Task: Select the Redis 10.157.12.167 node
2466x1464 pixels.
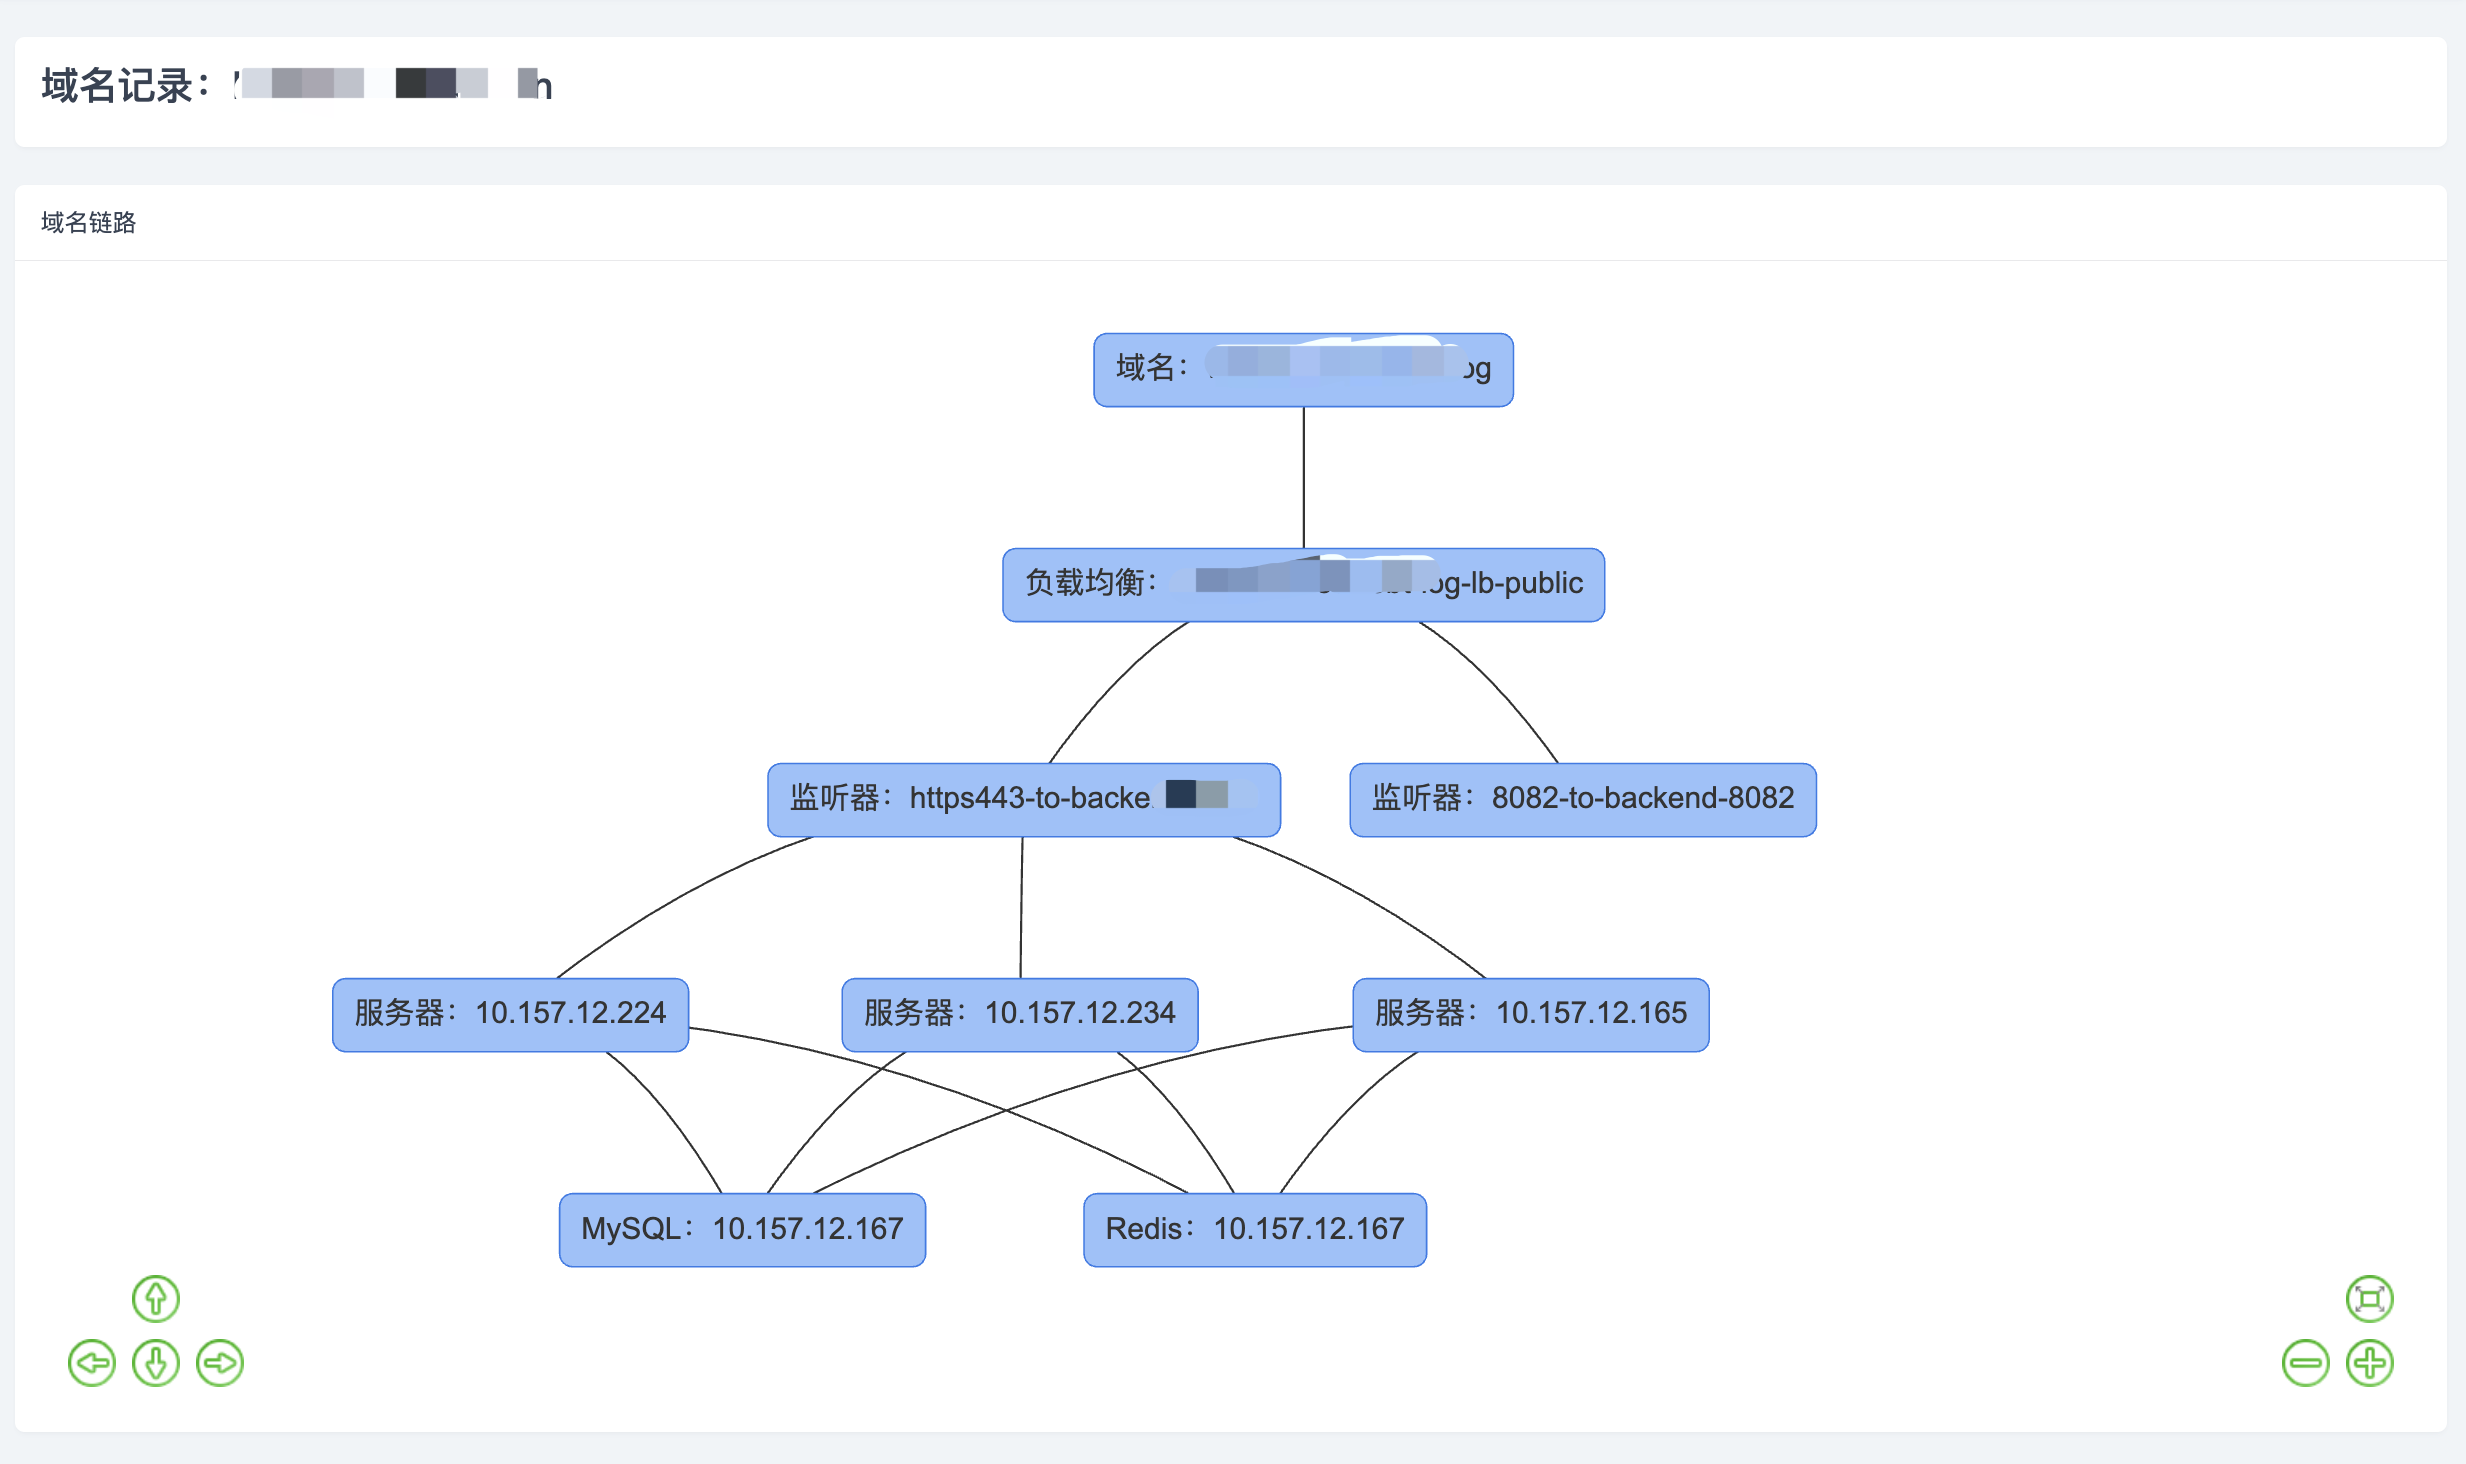Action: 1254,1229
